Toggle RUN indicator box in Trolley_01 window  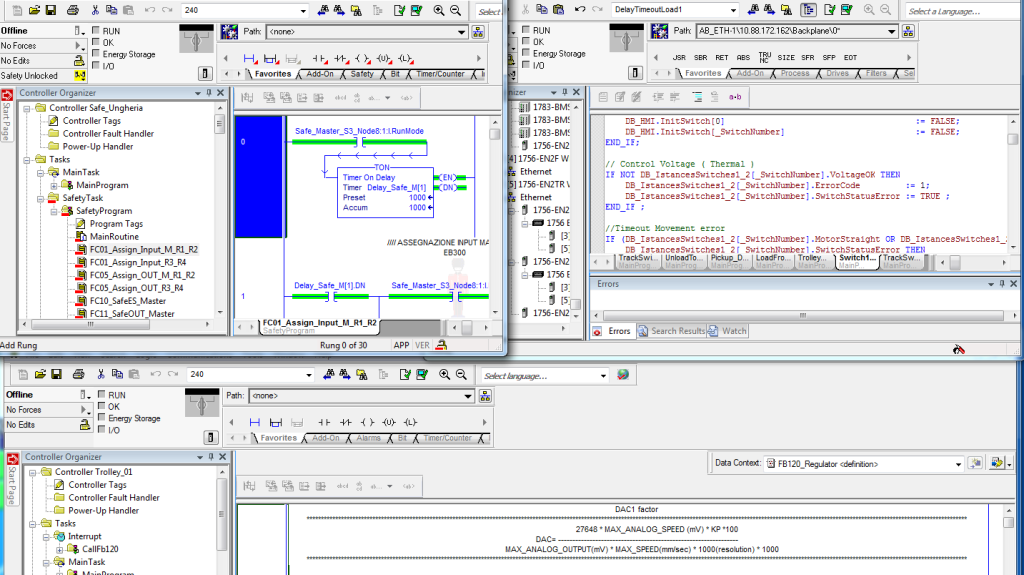pyautogui.click(x=101, y=394)
